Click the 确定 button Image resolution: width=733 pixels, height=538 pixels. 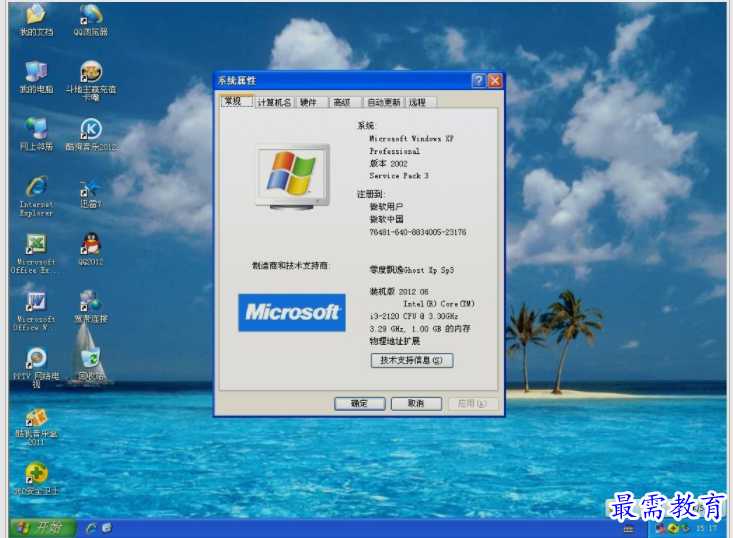click(359, 403)
